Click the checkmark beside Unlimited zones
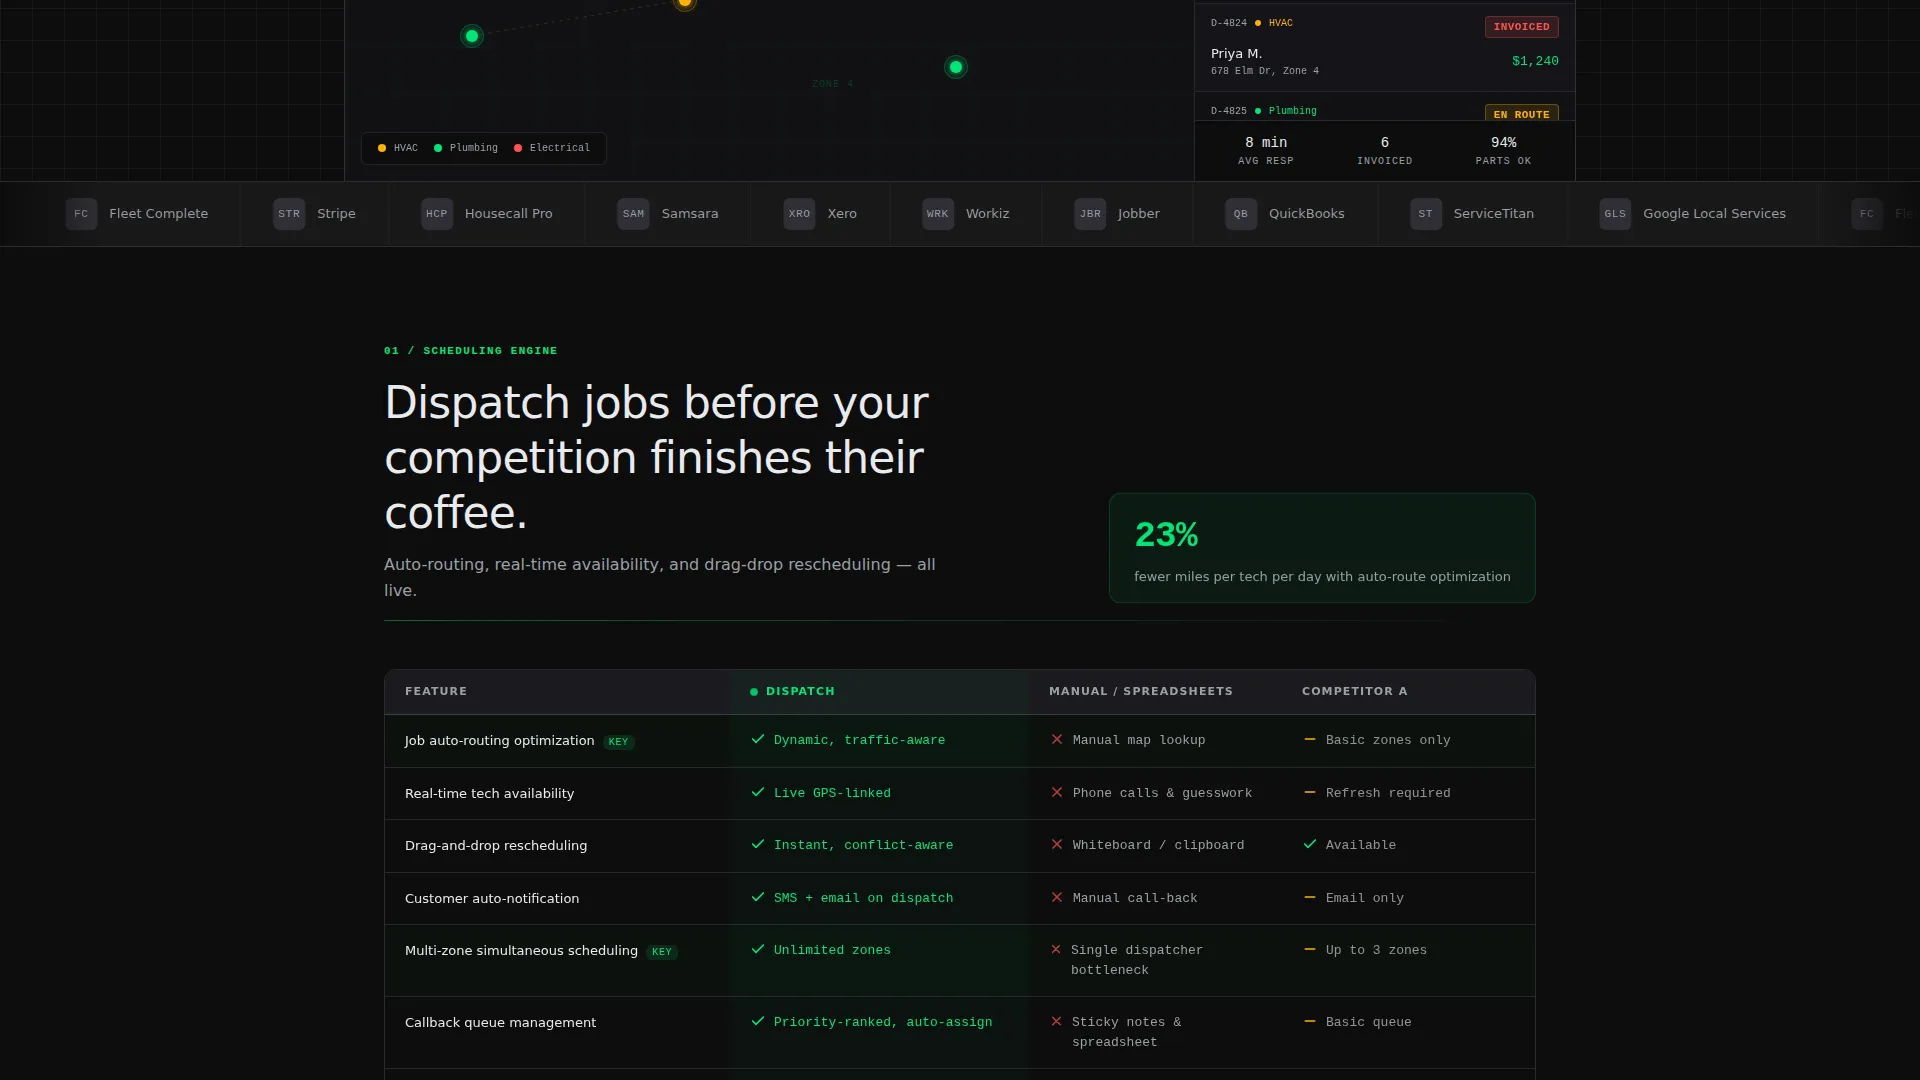This screenshot has width=1920, height=1080. 758,949
